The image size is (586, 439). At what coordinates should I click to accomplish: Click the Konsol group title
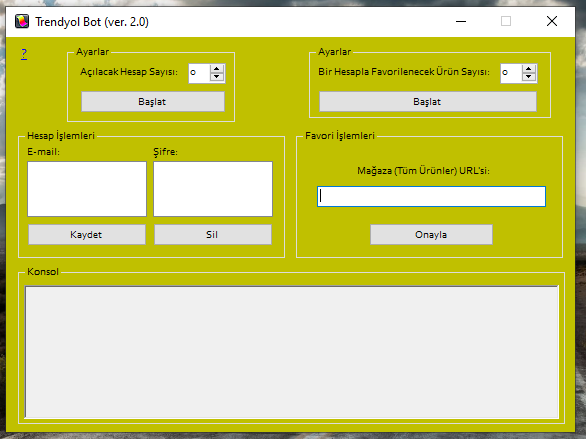point(43,272)
